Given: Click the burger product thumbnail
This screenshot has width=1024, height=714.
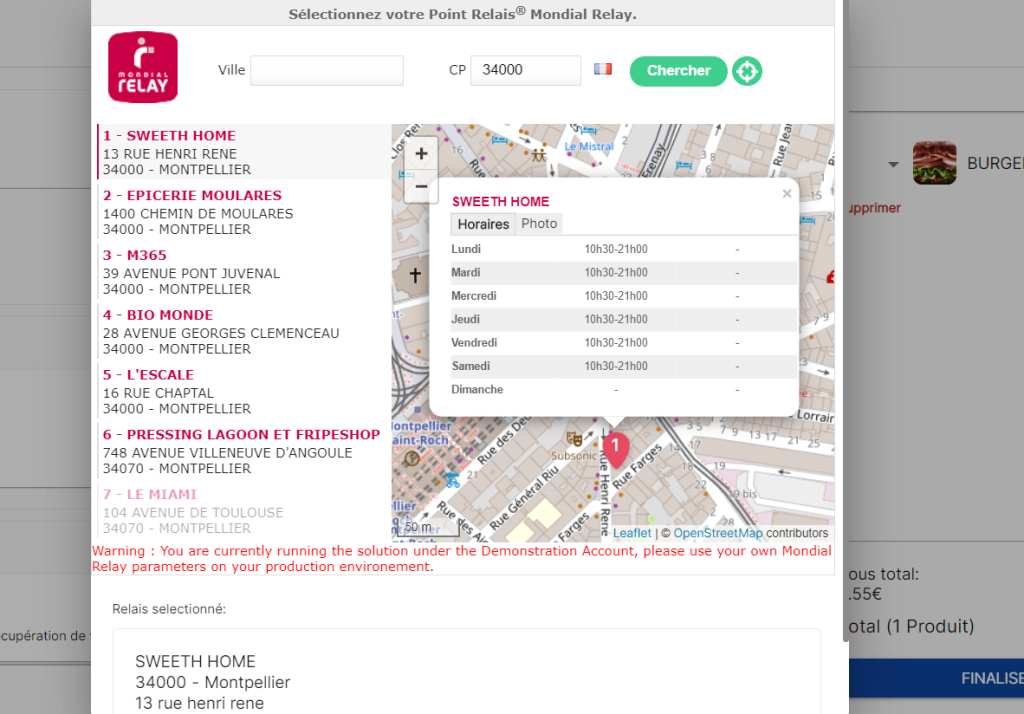Looking at the screenshot, I should 935,163.
